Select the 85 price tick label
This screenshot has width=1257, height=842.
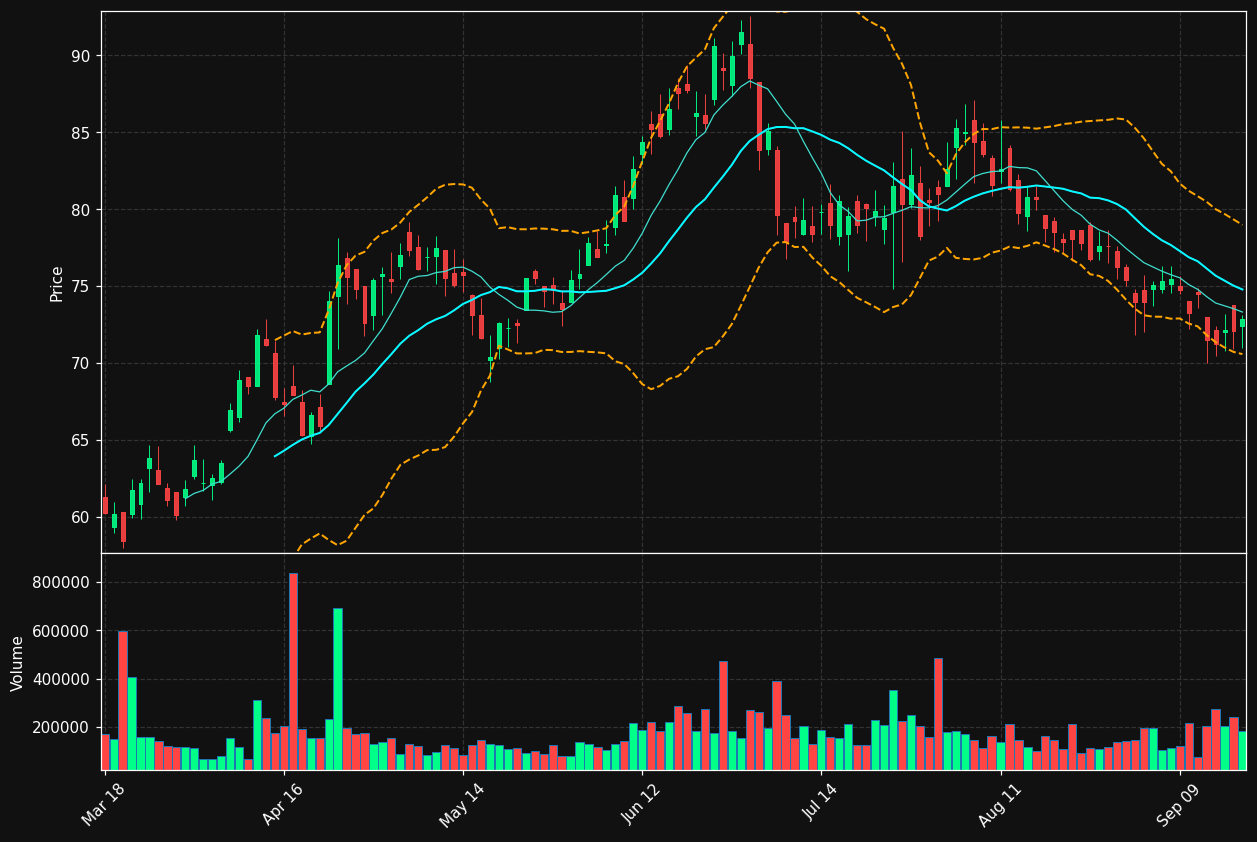pos(80,133)
